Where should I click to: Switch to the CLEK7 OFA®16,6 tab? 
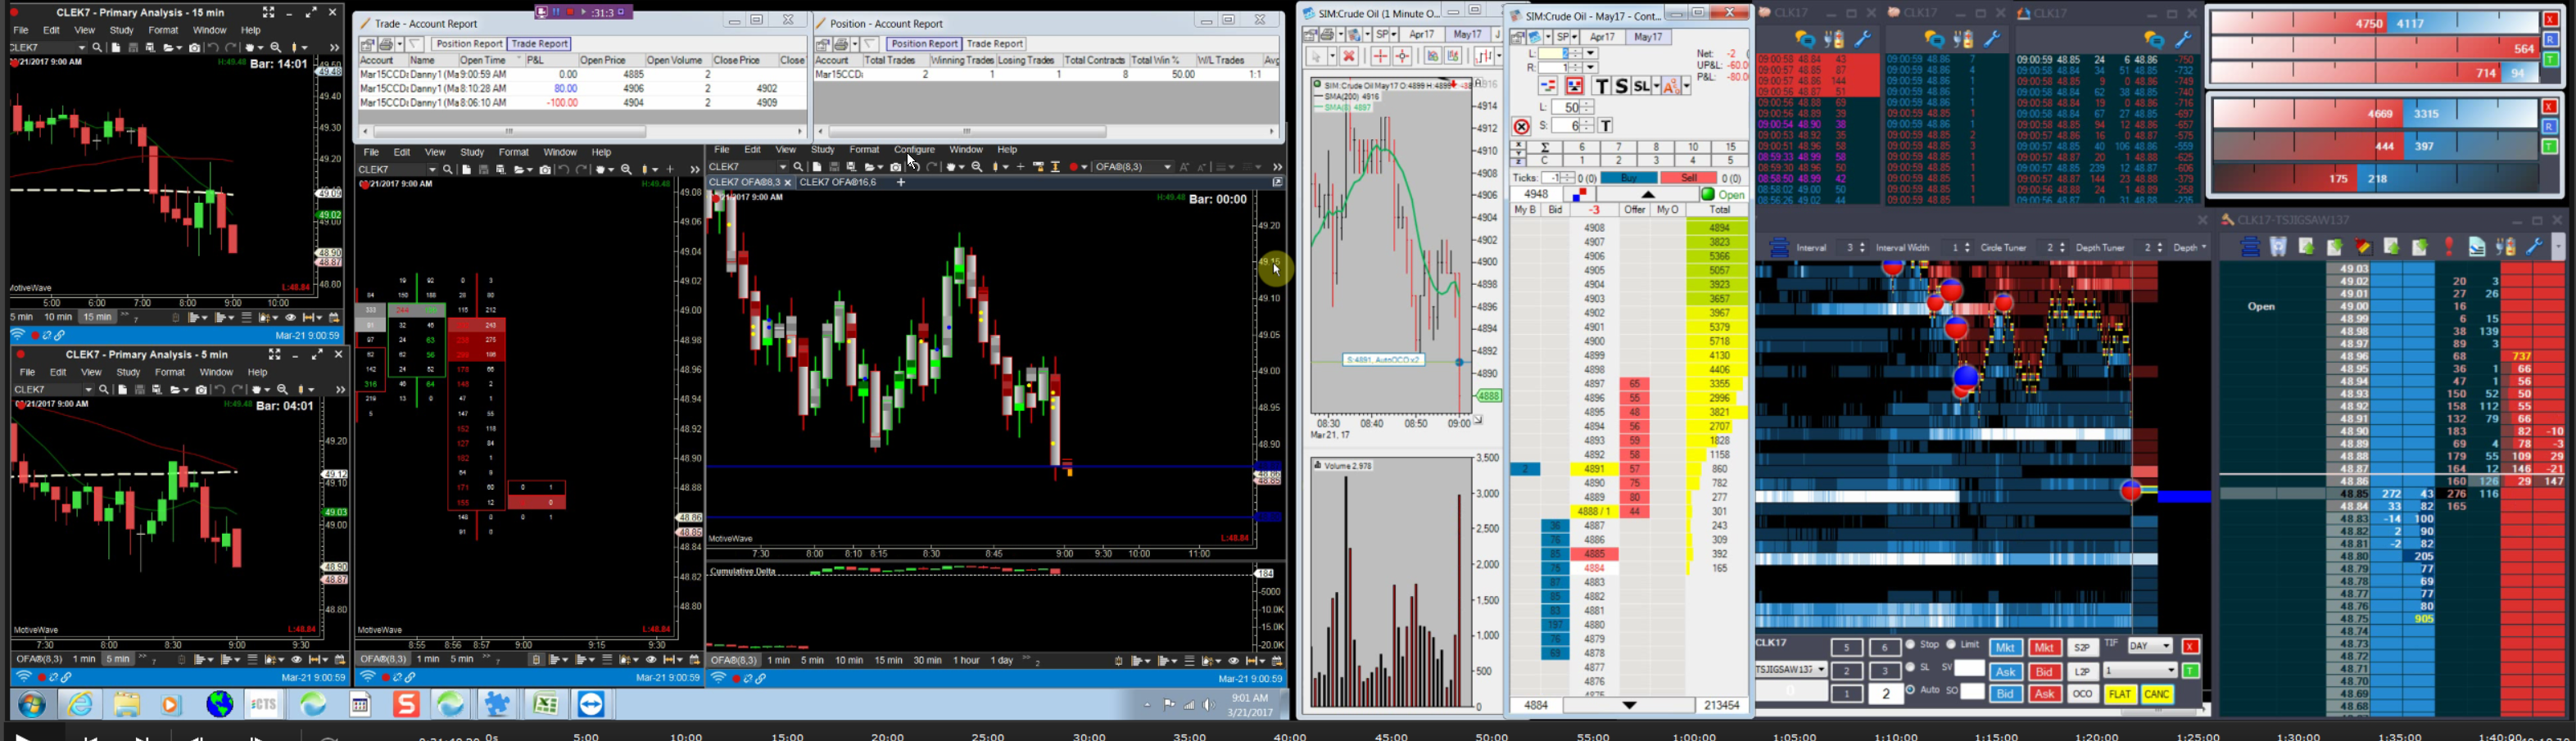pyautogui.click(x=838, y=183)
